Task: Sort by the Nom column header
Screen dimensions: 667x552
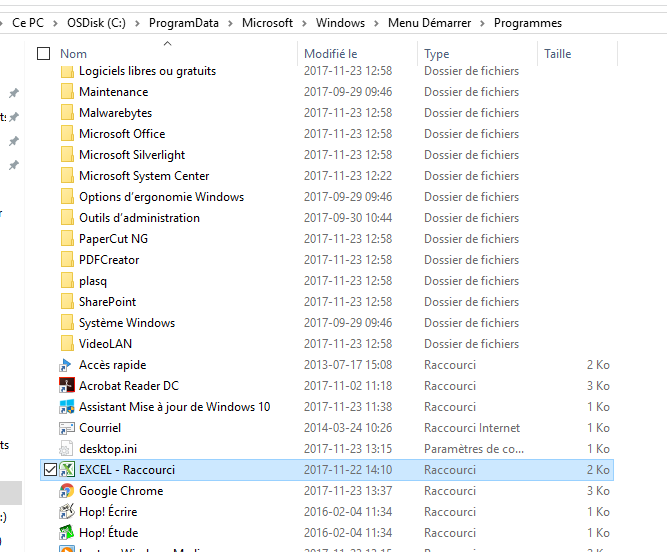Action: (x=73, y=54)
